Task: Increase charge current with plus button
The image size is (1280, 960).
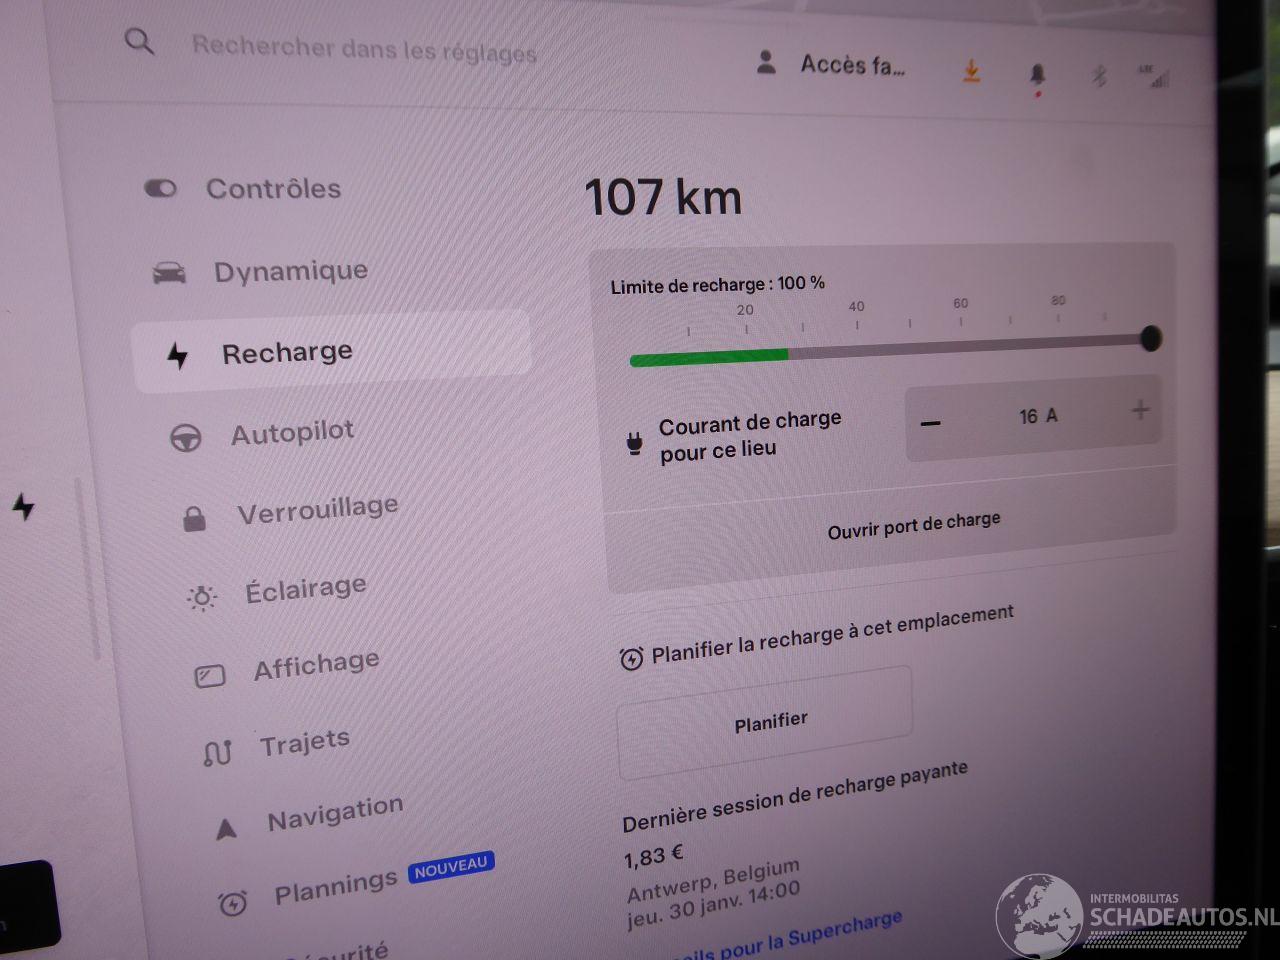Action: click(1140, 410)
